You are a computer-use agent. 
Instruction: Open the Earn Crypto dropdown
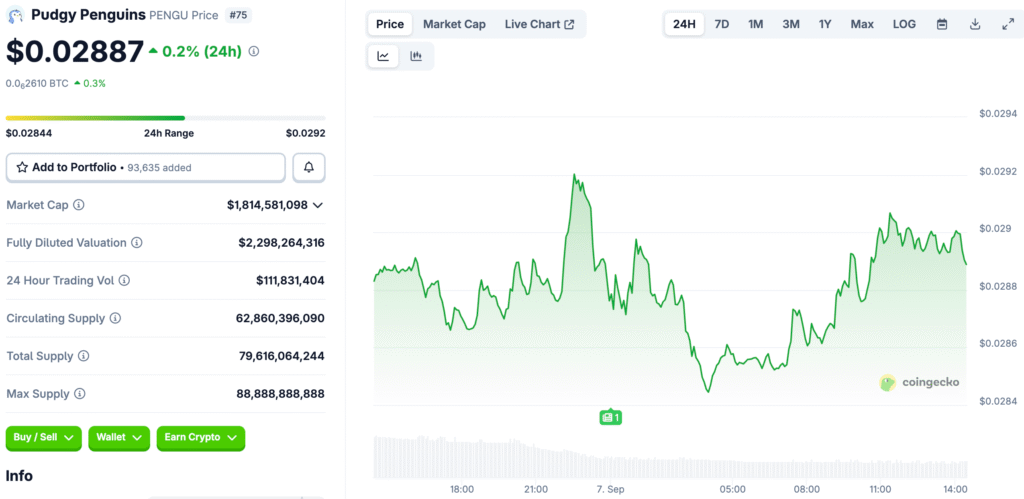coord(200,438)
